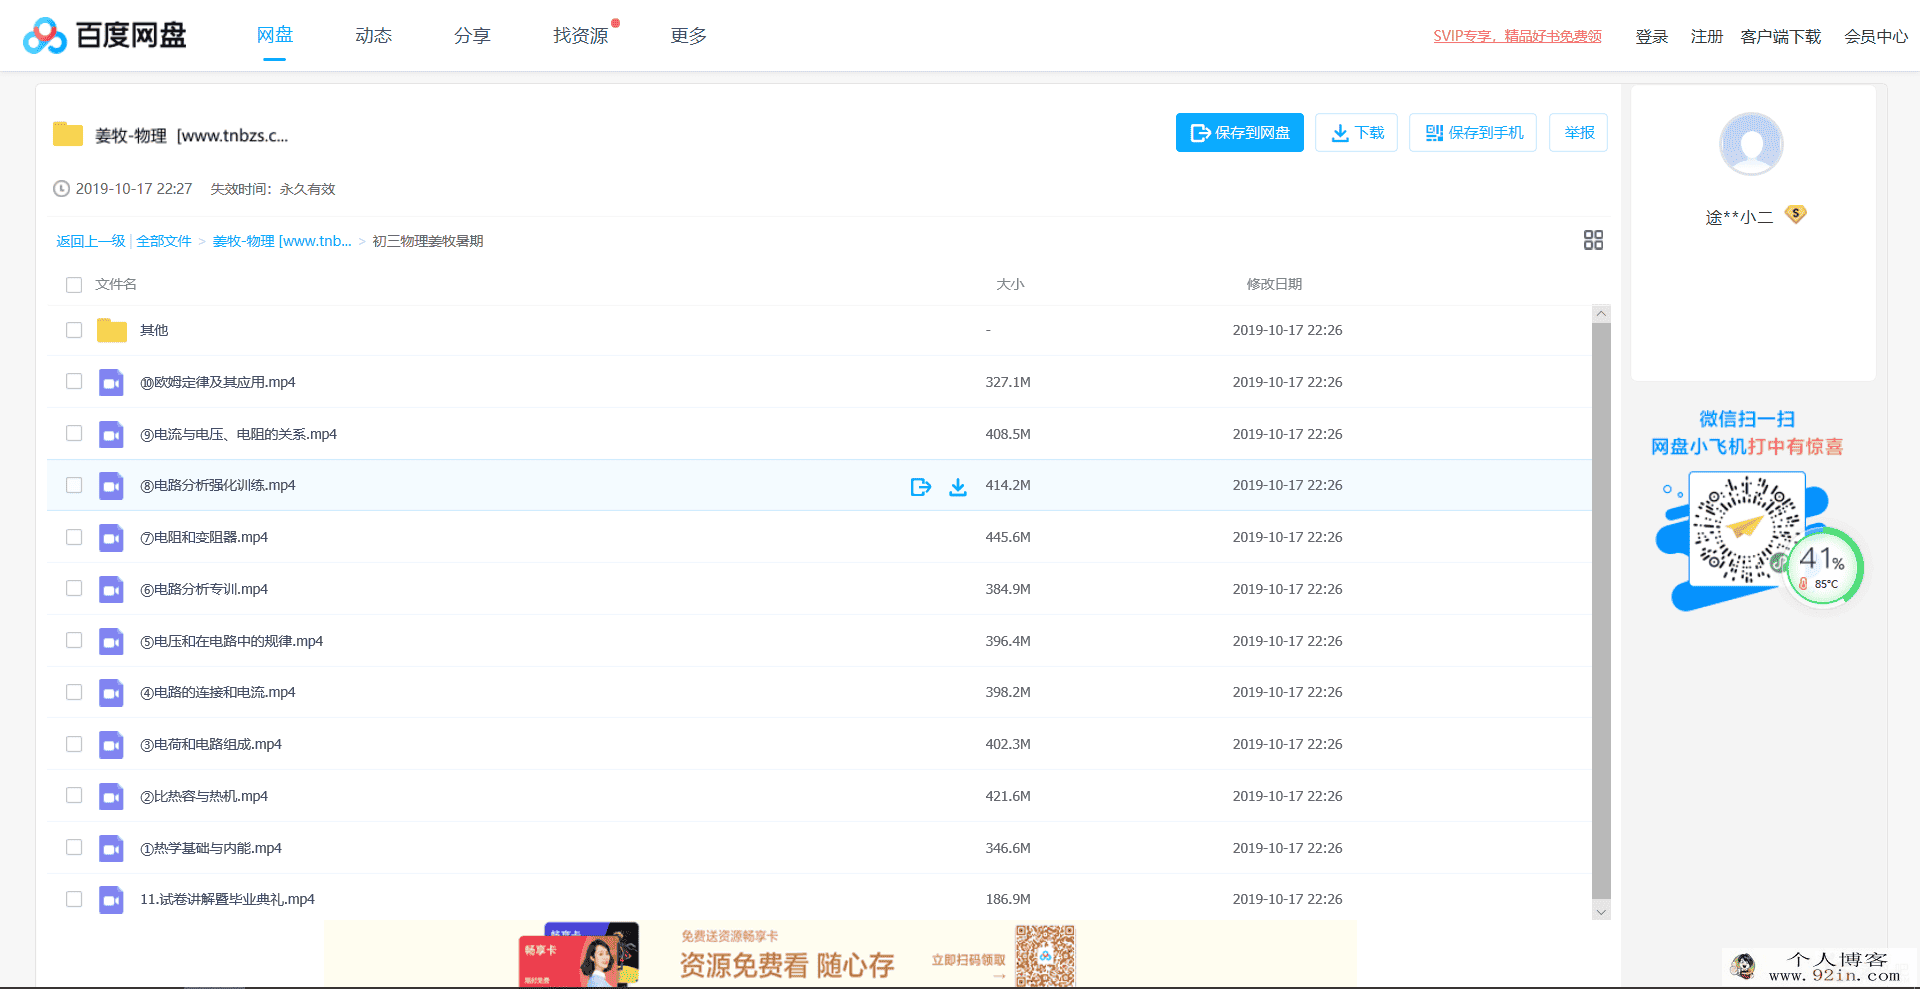Click video icon of ⑦电阻和变阻器.mp4
The width and height of the screenshot is (1920, 989).
(x=111, y=537)
